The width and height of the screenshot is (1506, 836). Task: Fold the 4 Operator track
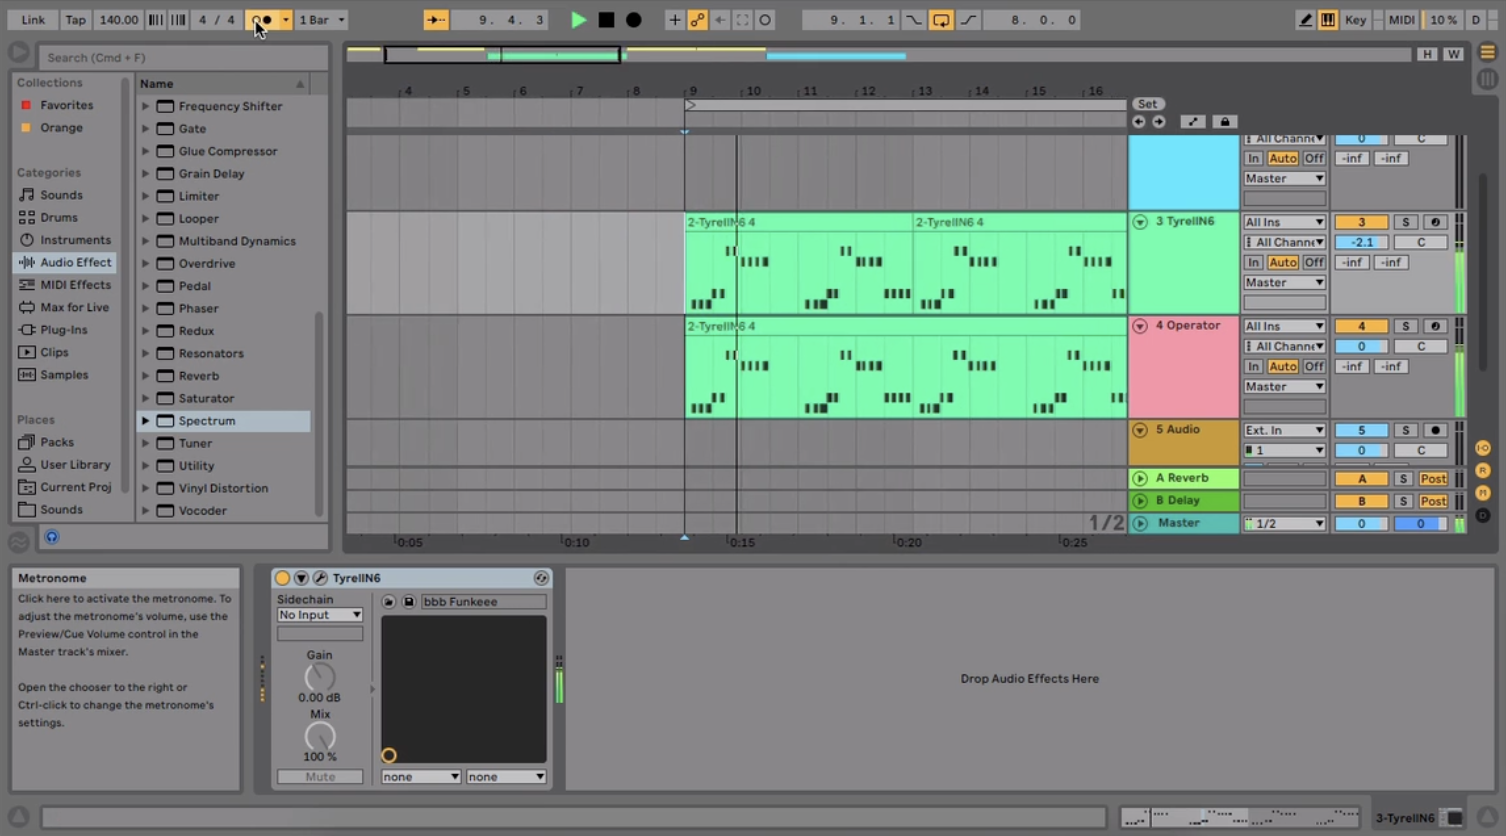1140,326
